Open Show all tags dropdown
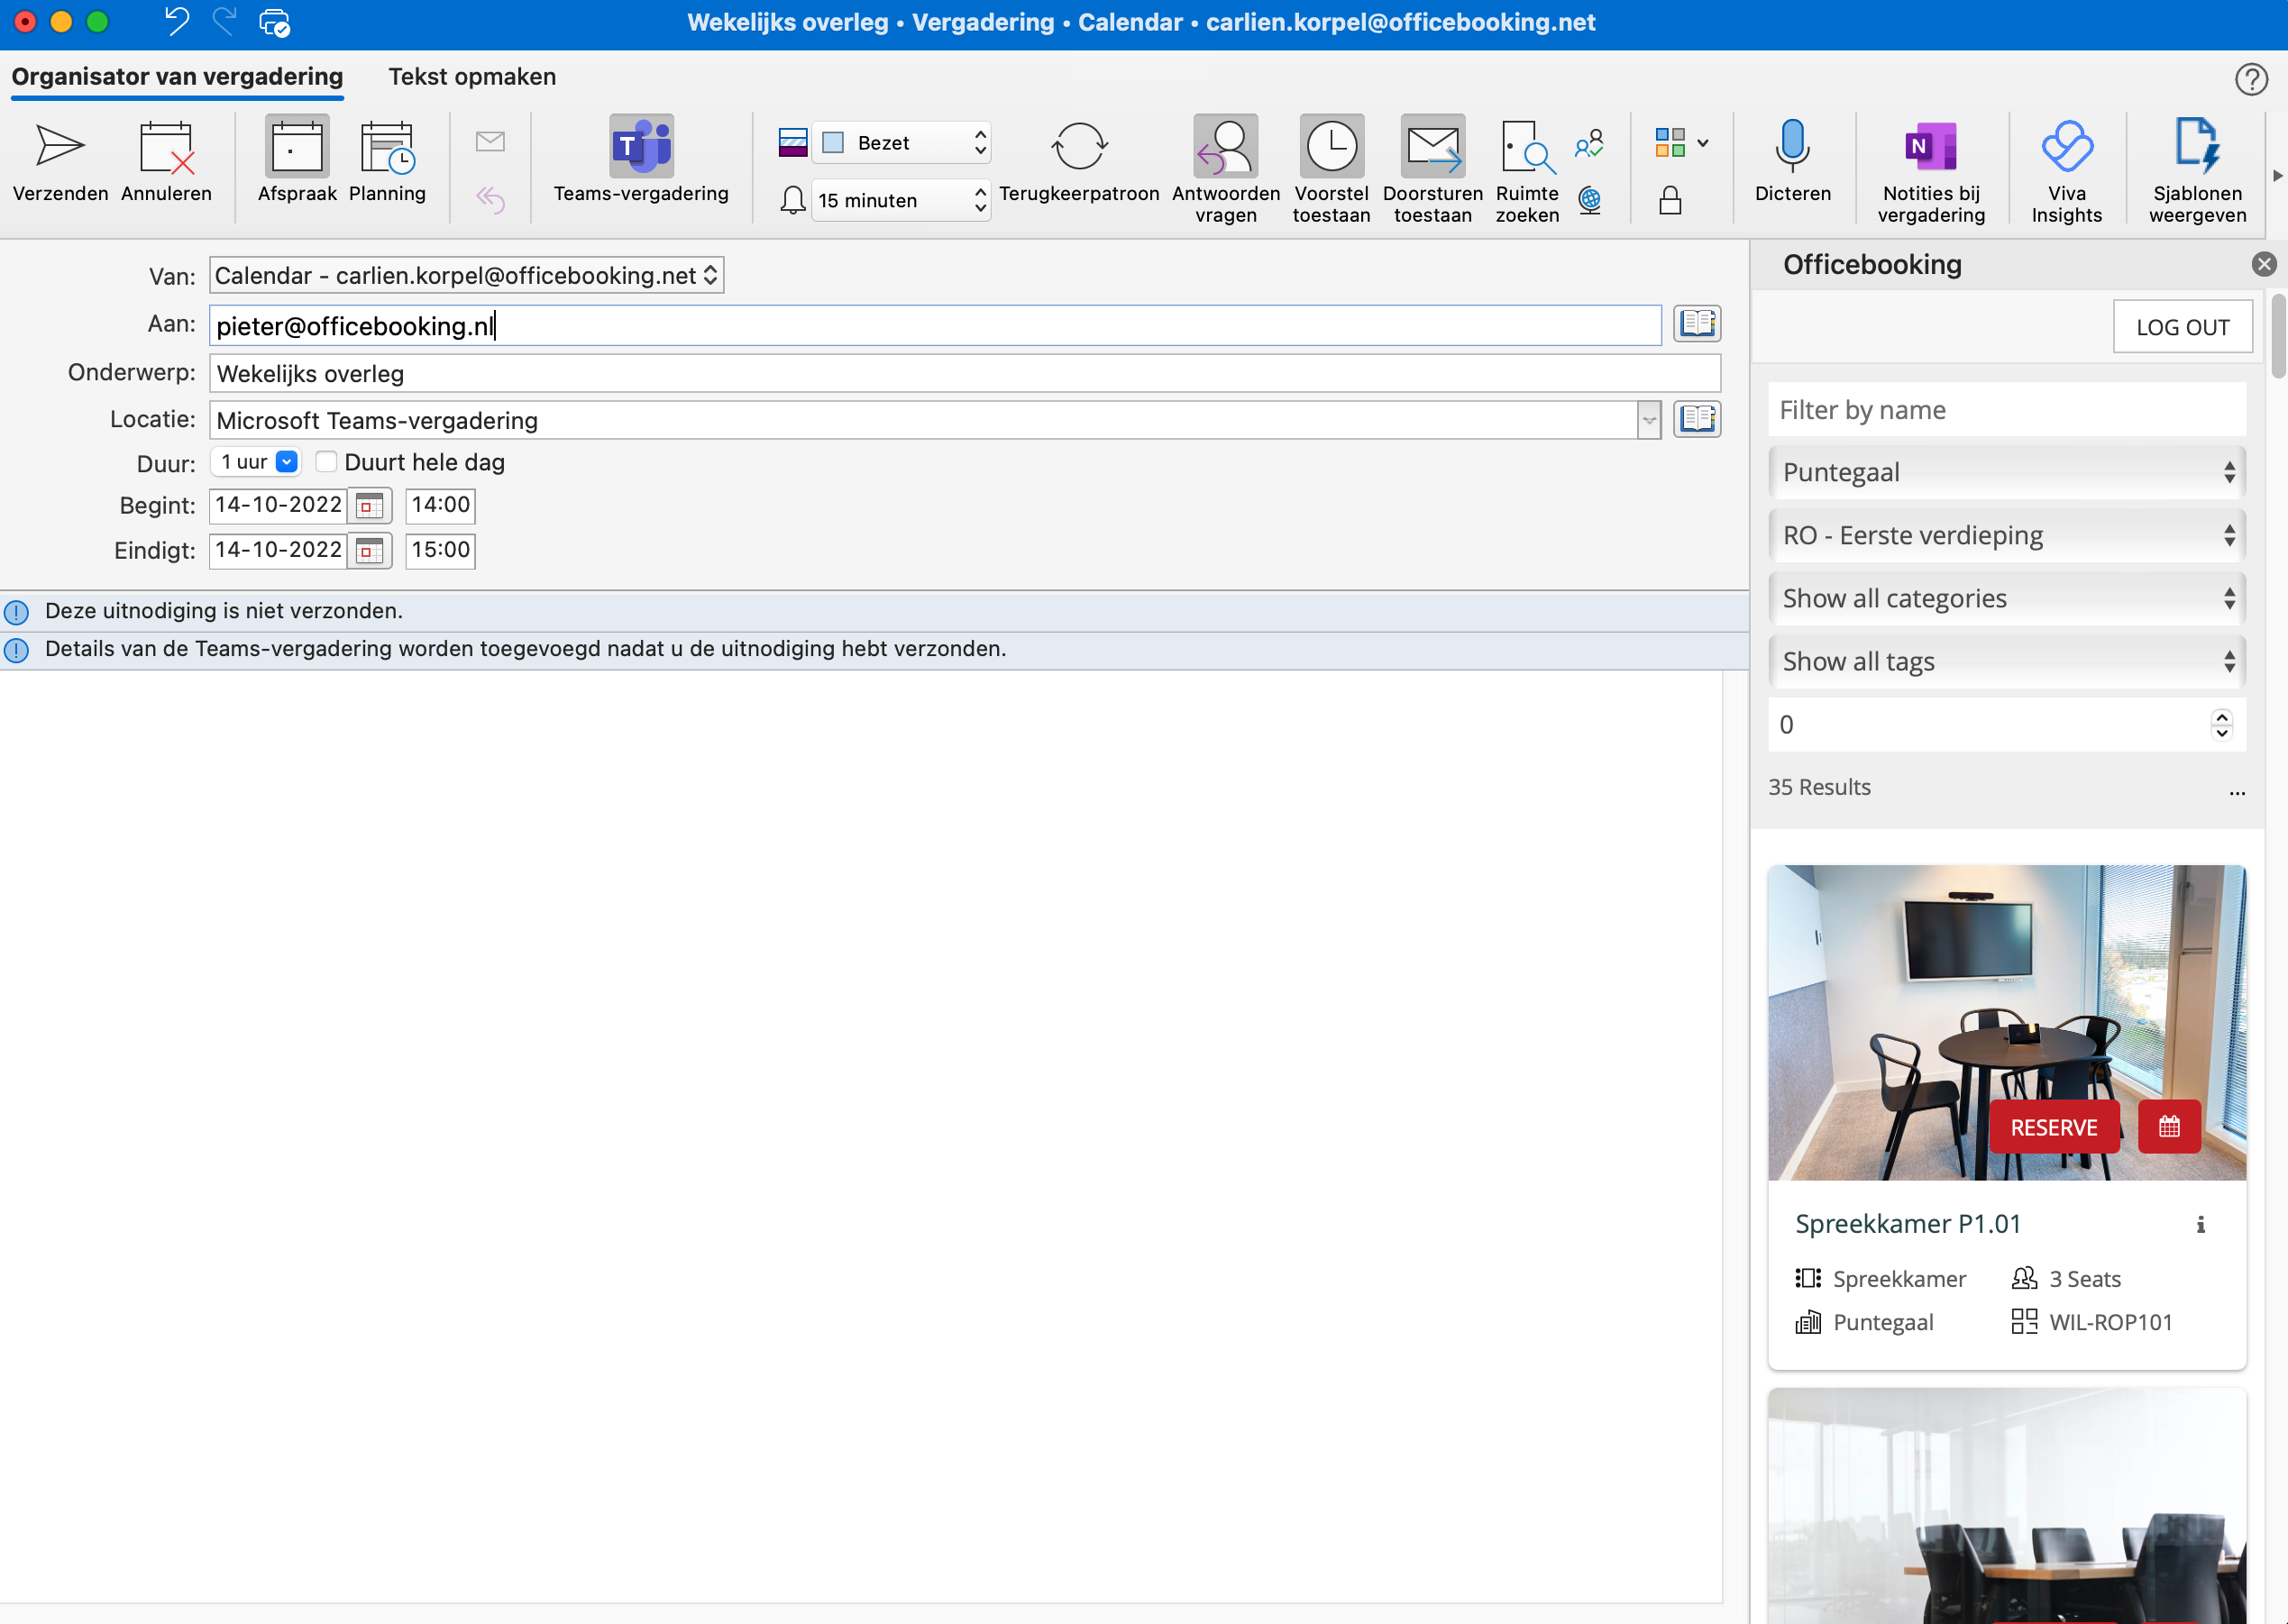The height and width of the screenshot is (1624, 2288). 2007,661
